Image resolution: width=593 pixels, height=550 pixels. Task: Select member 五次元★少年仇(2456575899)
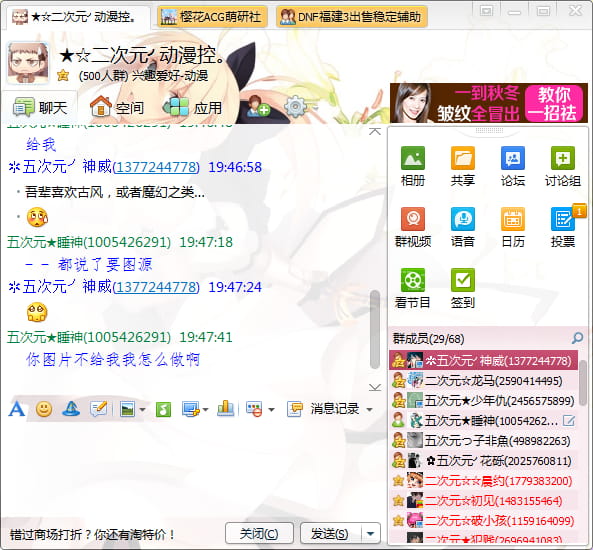pyautogui.click(x=483, y=400)
